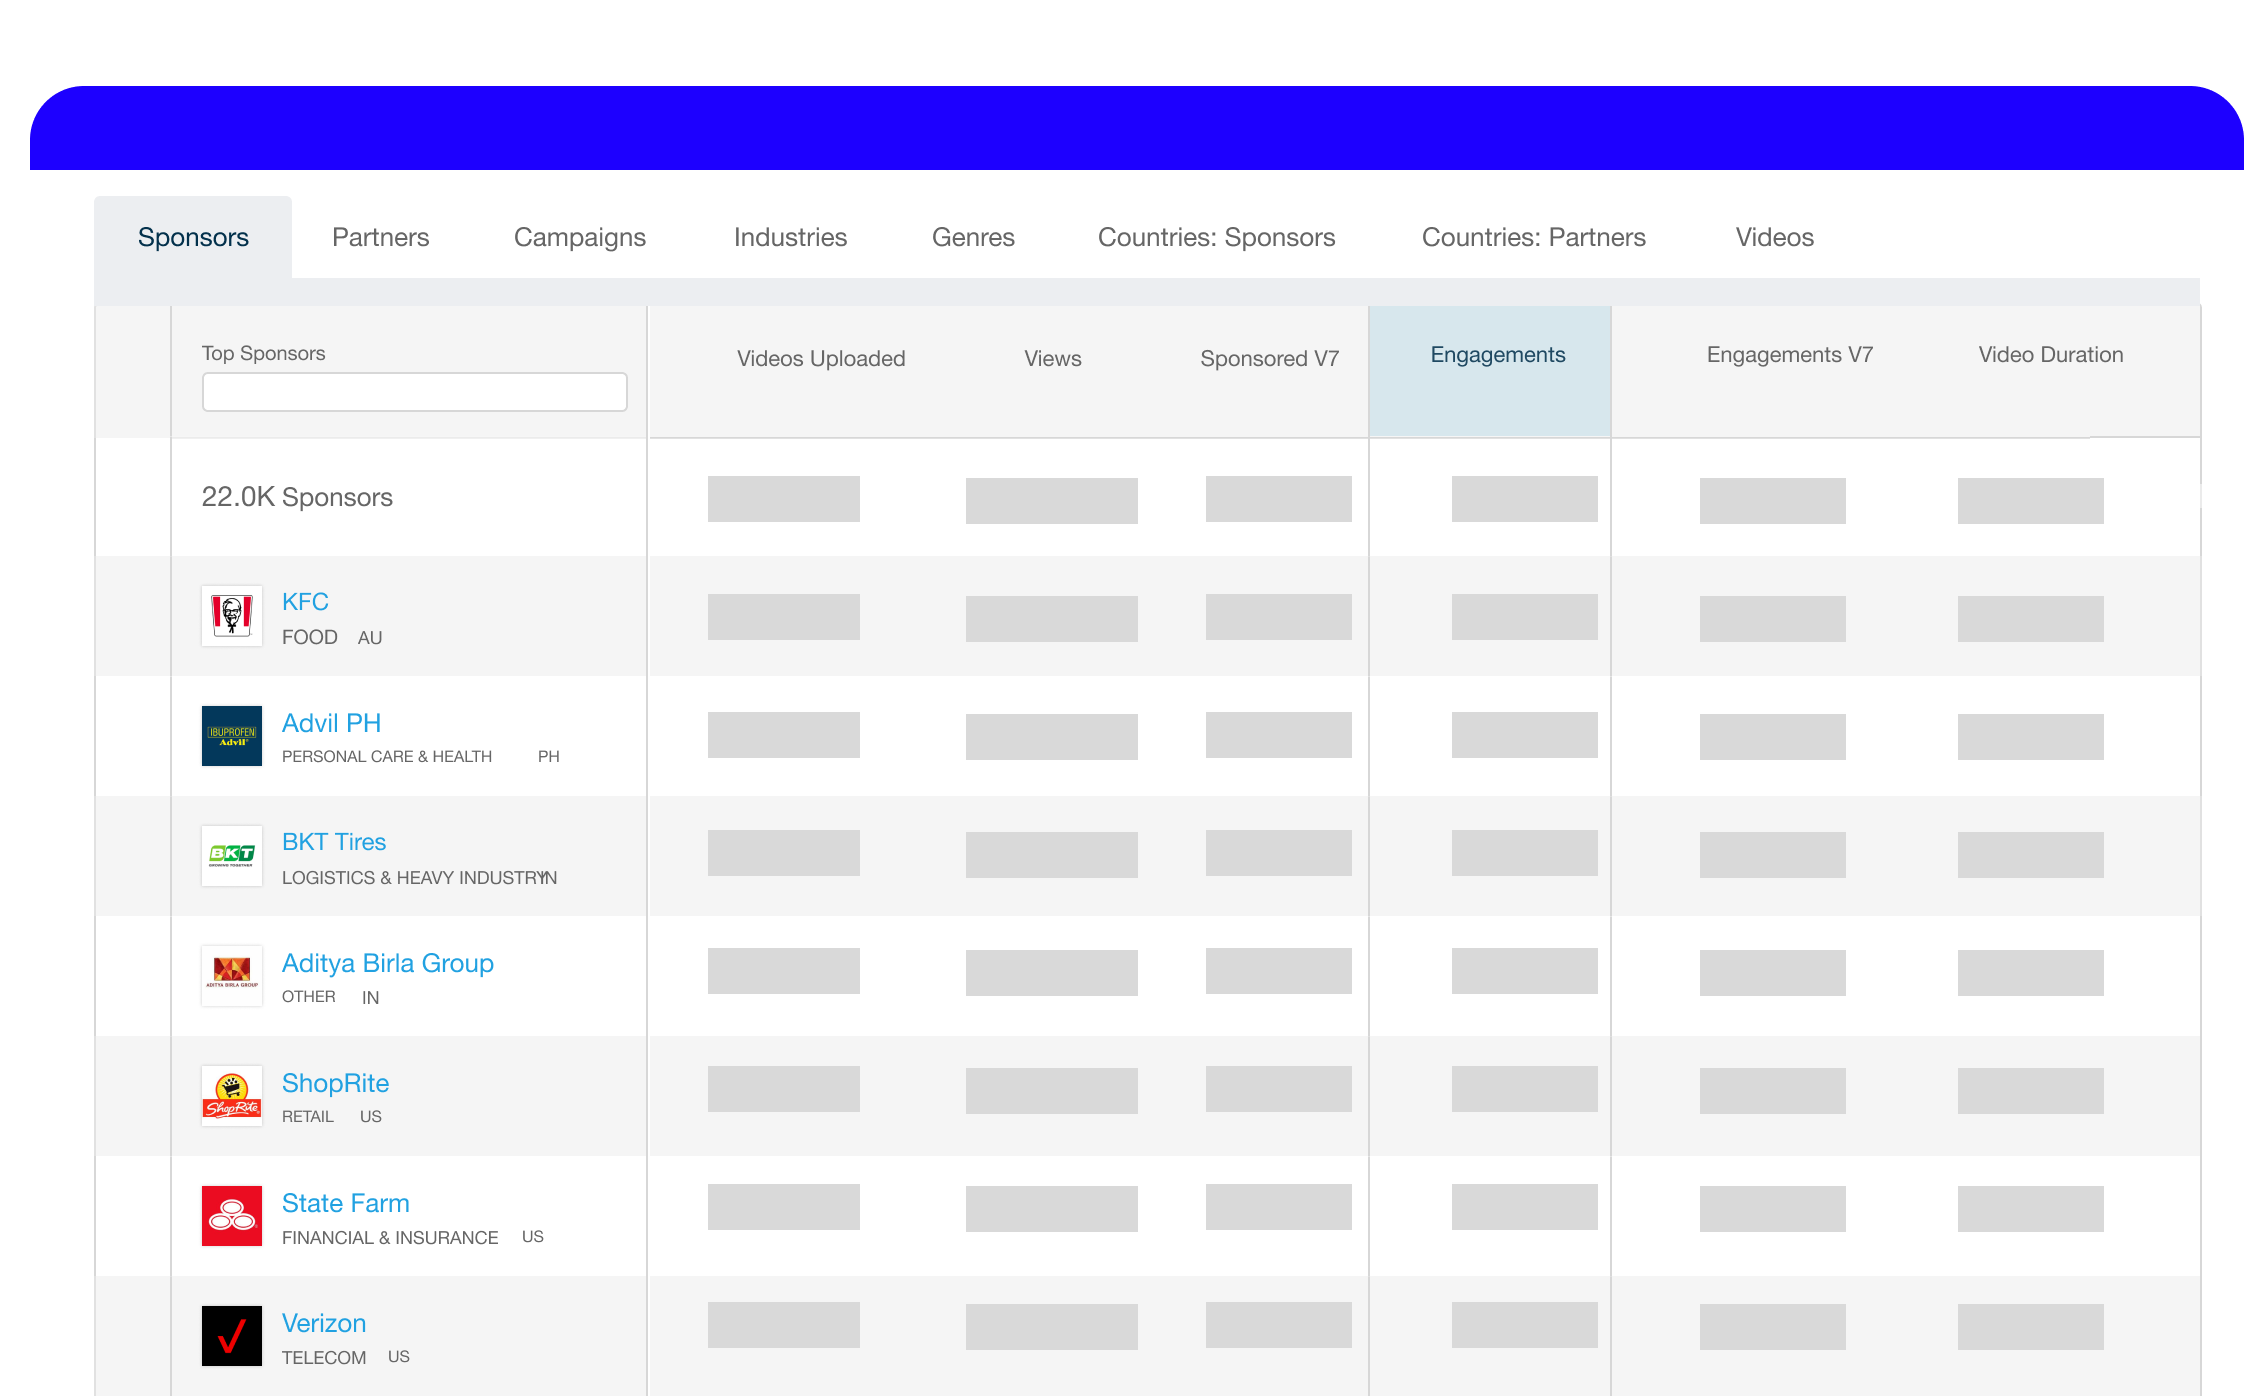Focus the Top Sponsors search field
This screenshot has width=2244, height=1396.
[414, 392]
